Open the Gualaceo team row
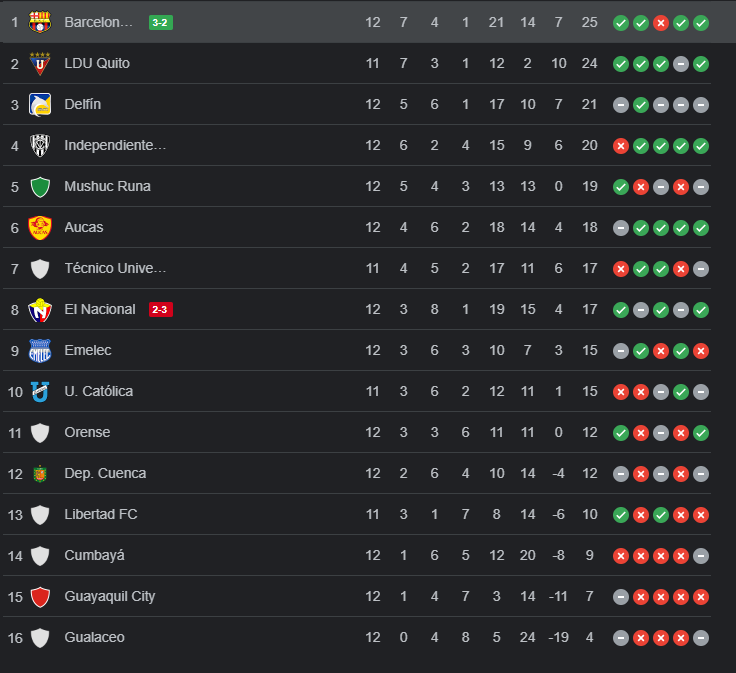The image size is (736, 673). coord(94,637)
